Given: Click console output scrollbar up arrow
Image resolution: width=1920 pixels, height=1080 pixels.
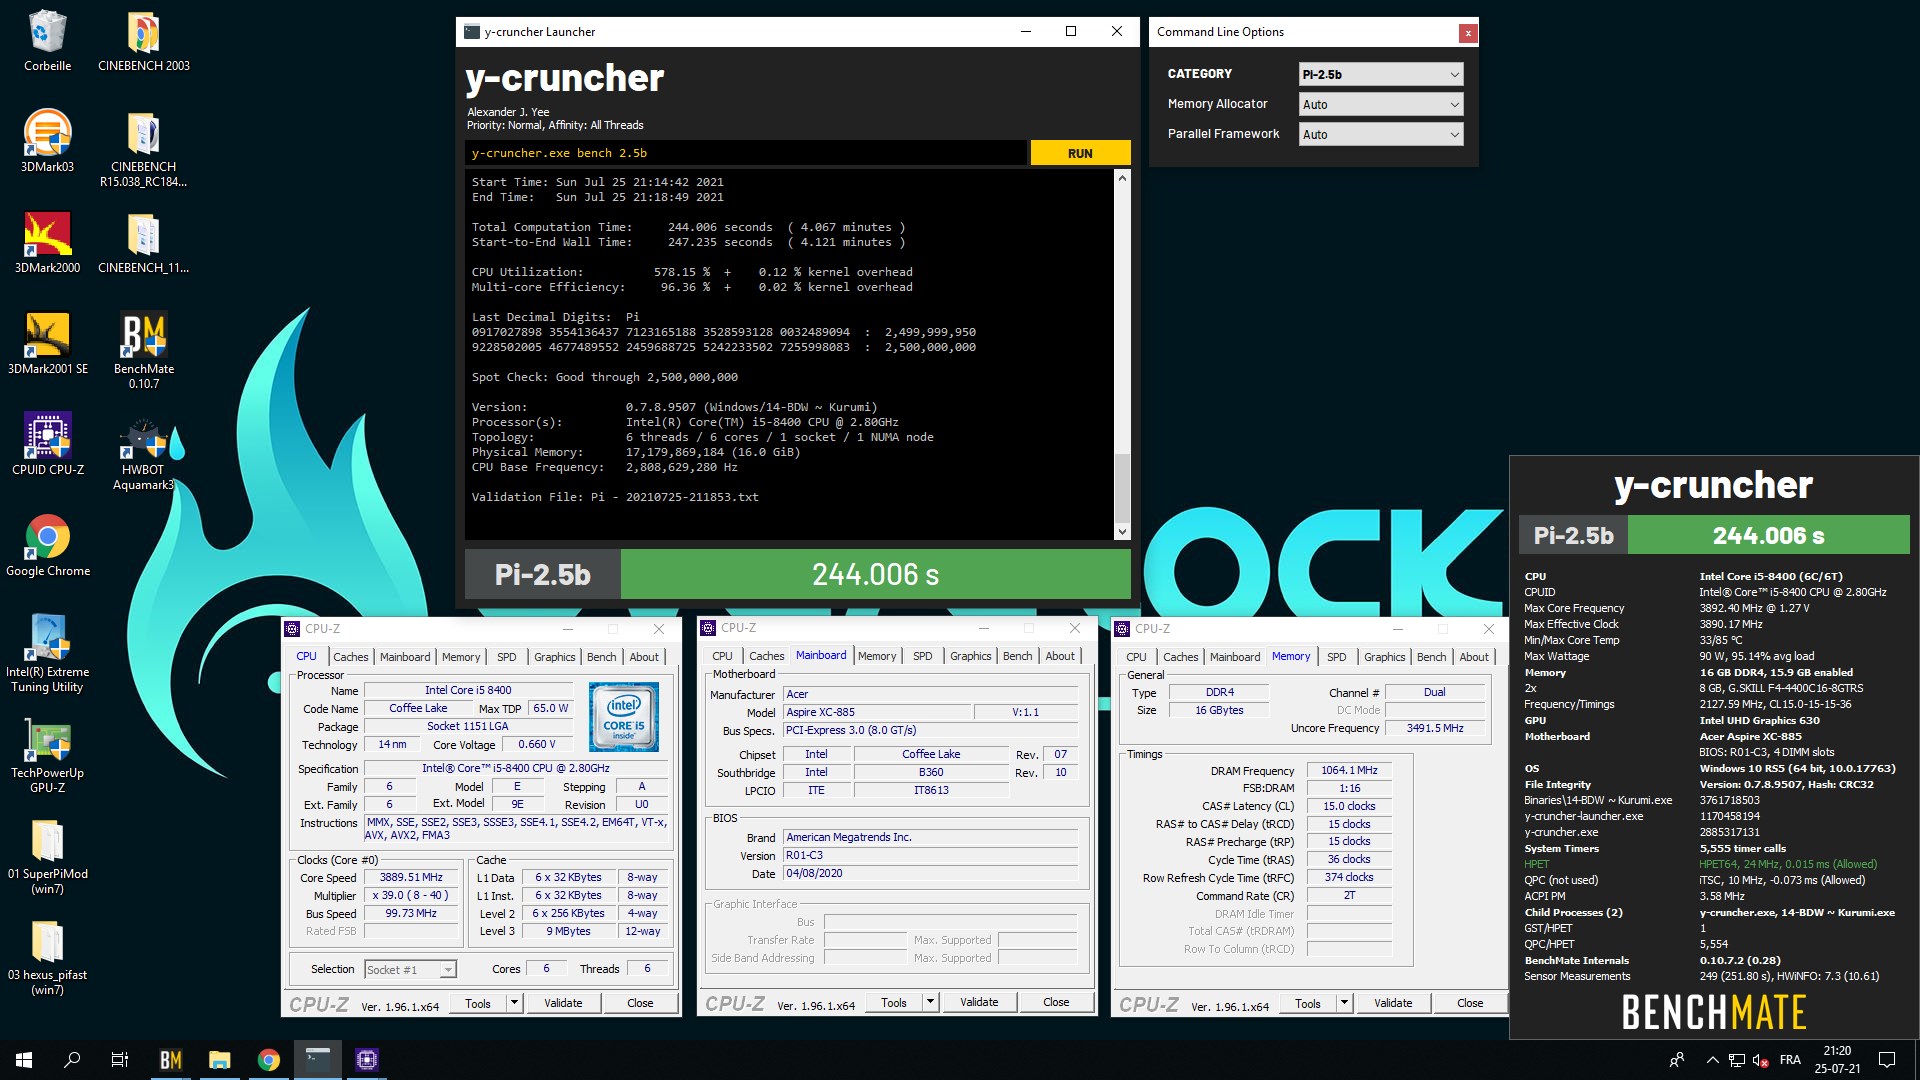Looking at the screenshot, I should 1122,178.
